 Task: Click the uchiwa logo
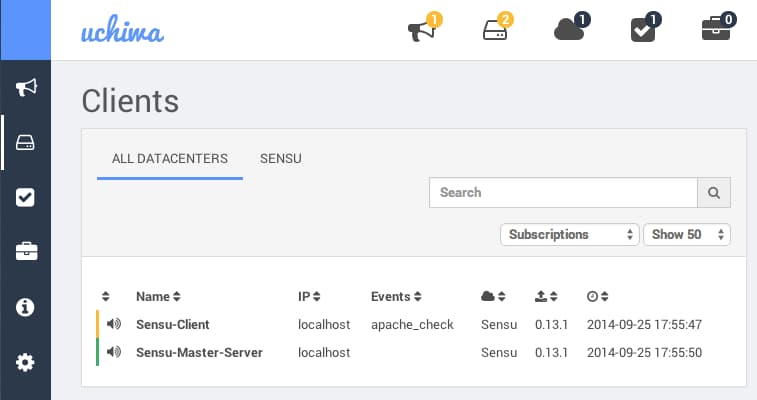(122, 29)
